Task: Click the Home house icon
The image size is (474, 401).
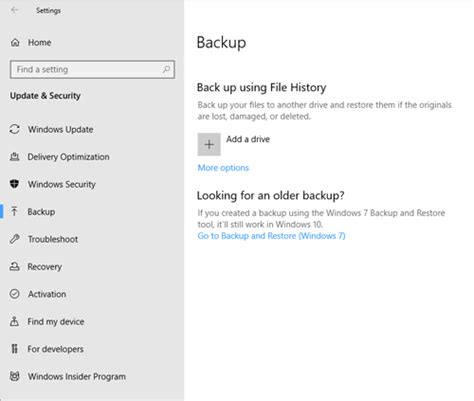Action: 15,43
